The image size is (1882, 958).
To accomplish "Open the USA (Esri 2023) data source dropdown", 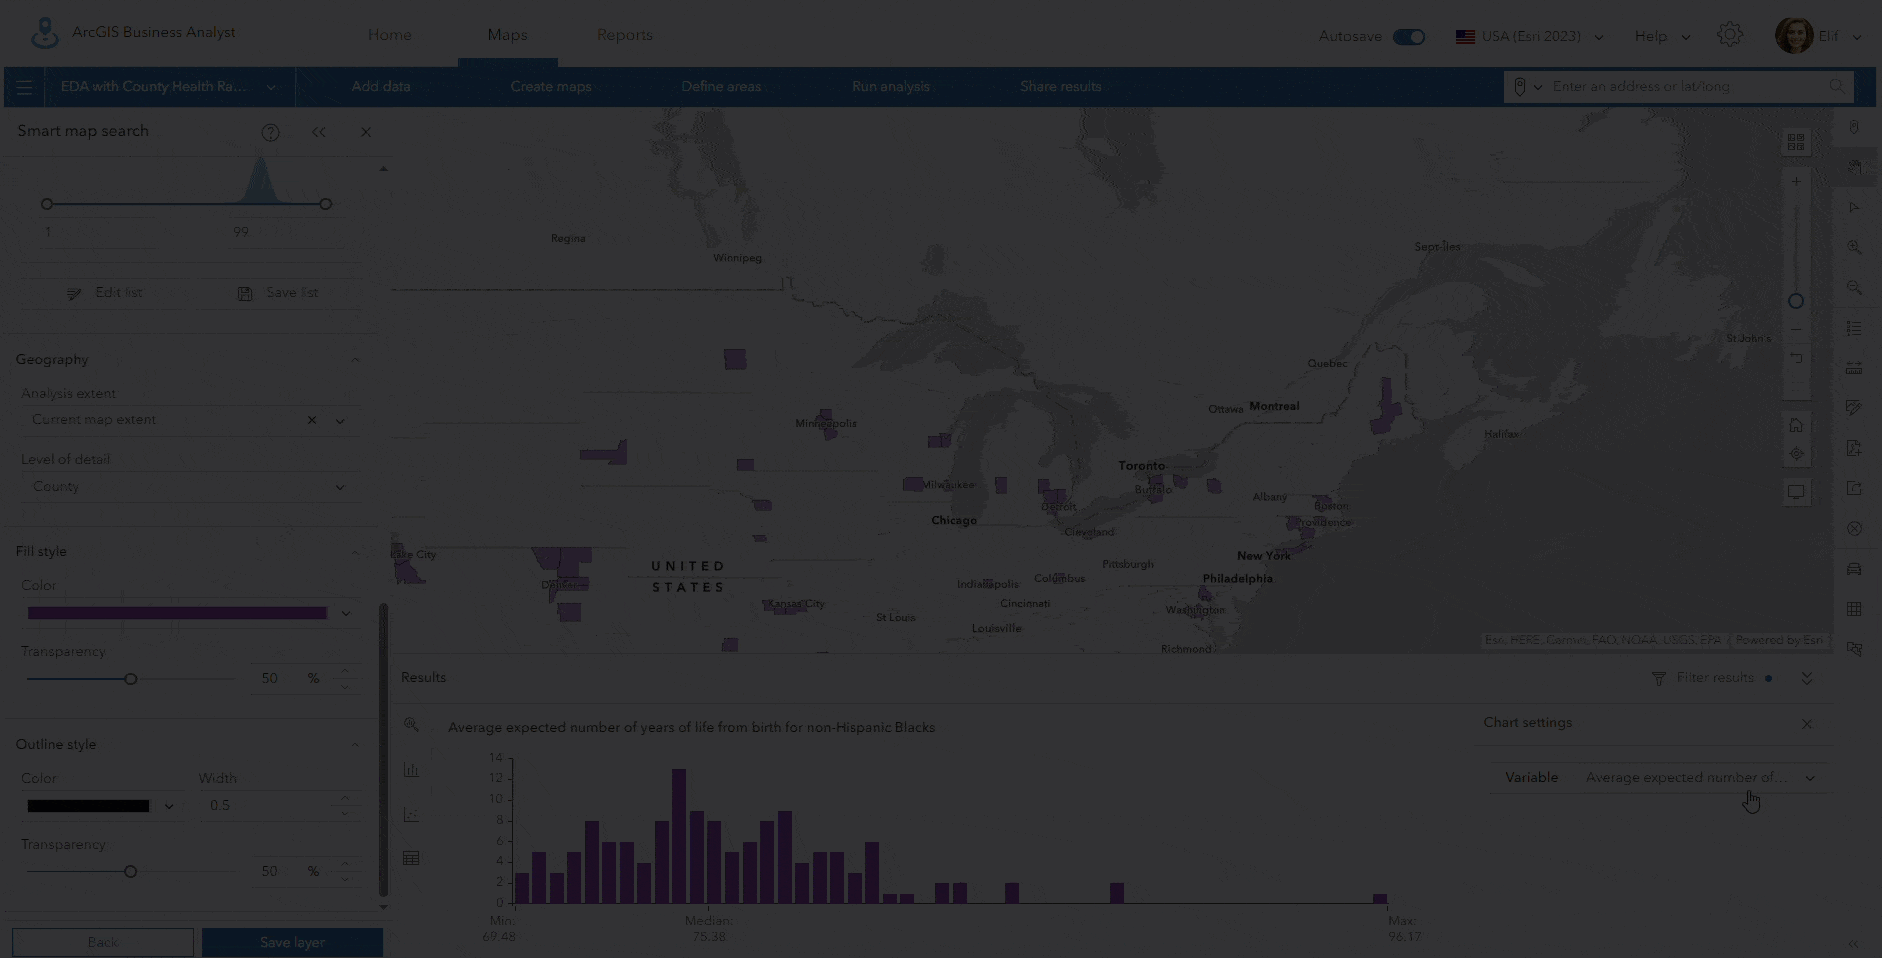I will (1530, 37).
